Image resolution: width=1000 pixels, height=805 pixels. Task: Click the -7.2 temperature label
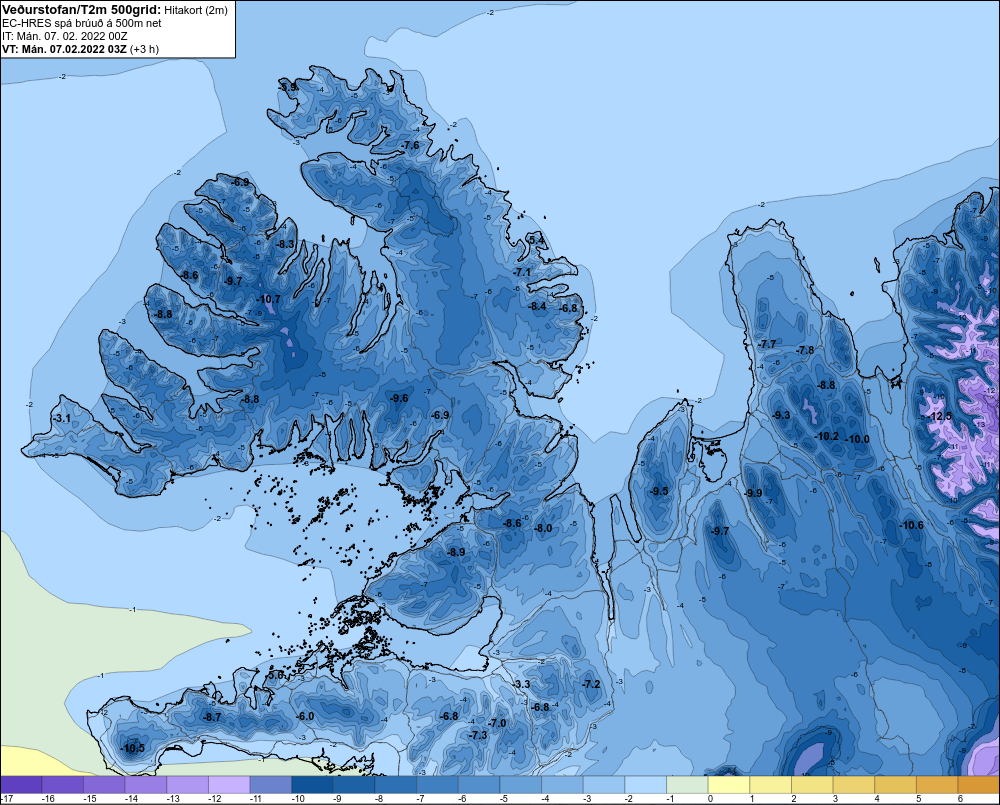click(x=591, y=684)
